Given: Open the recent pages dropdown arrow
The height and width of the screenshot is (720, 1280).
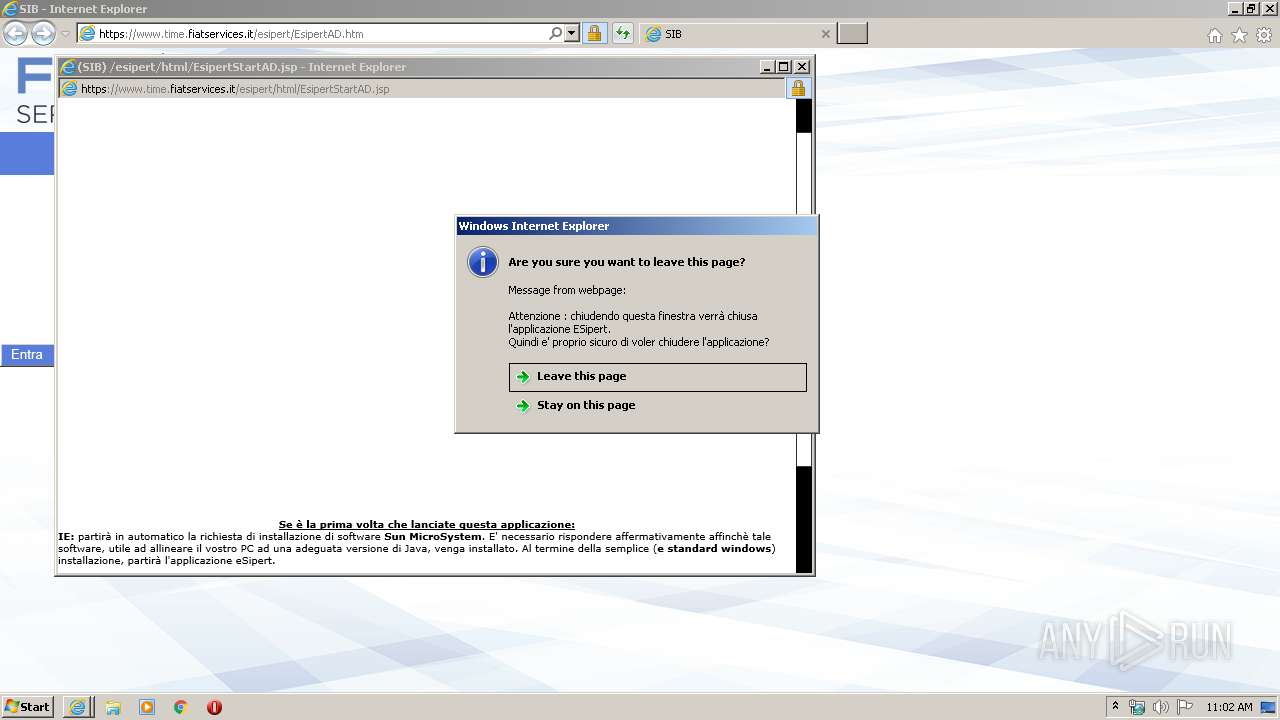Looking at the screenshot, I should [x=65, y=34].
